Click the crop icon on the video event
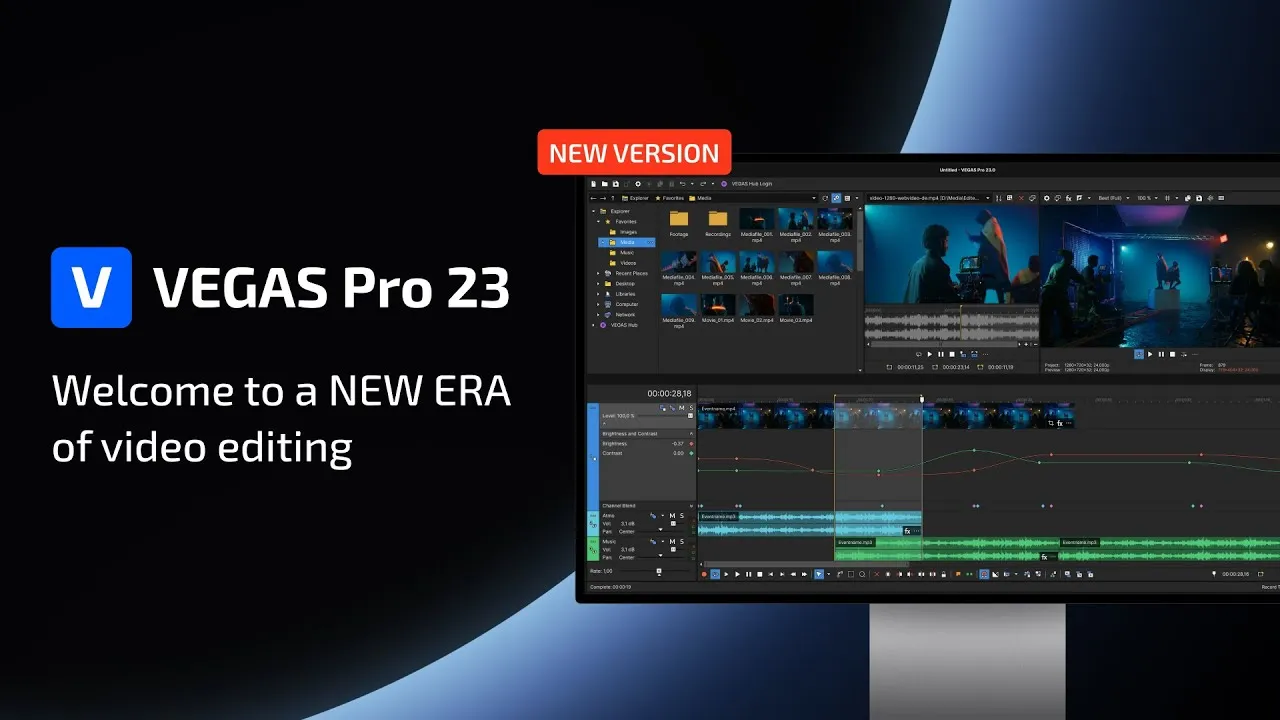The width and height of the screenshot is (1280, 720). (x=1050, y=423)
